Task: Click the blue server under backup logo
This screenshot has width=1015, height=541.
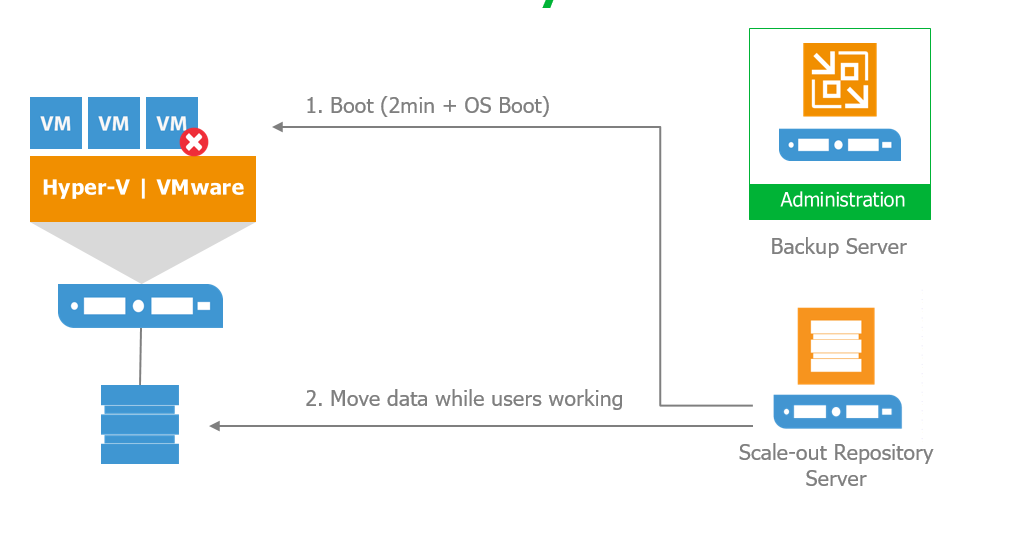Action: 840,144
